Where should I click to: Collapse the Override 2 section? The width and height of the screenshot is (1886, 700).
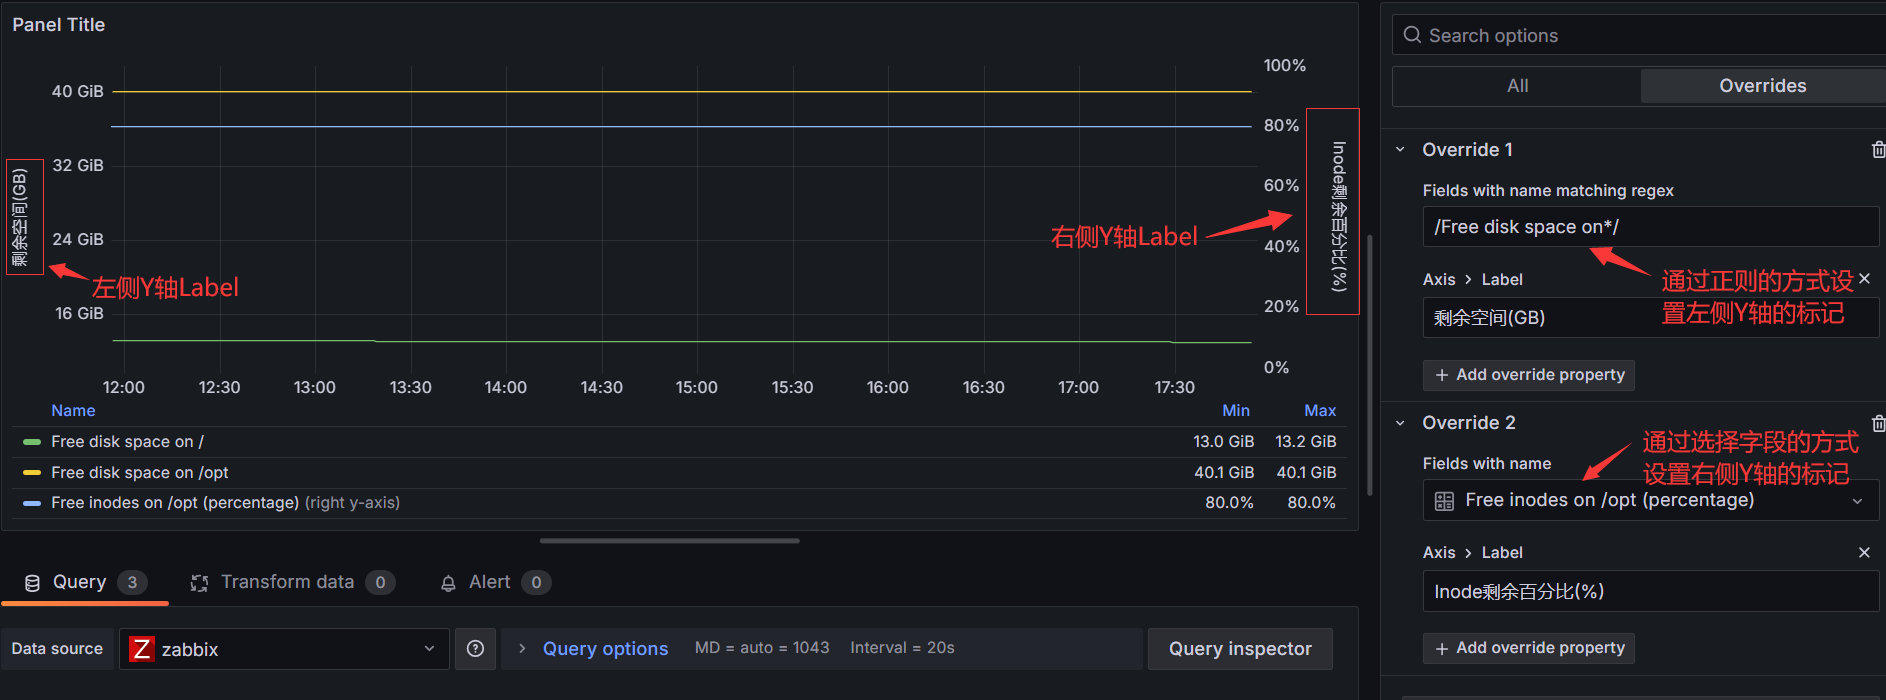(x=1400, y=423)
